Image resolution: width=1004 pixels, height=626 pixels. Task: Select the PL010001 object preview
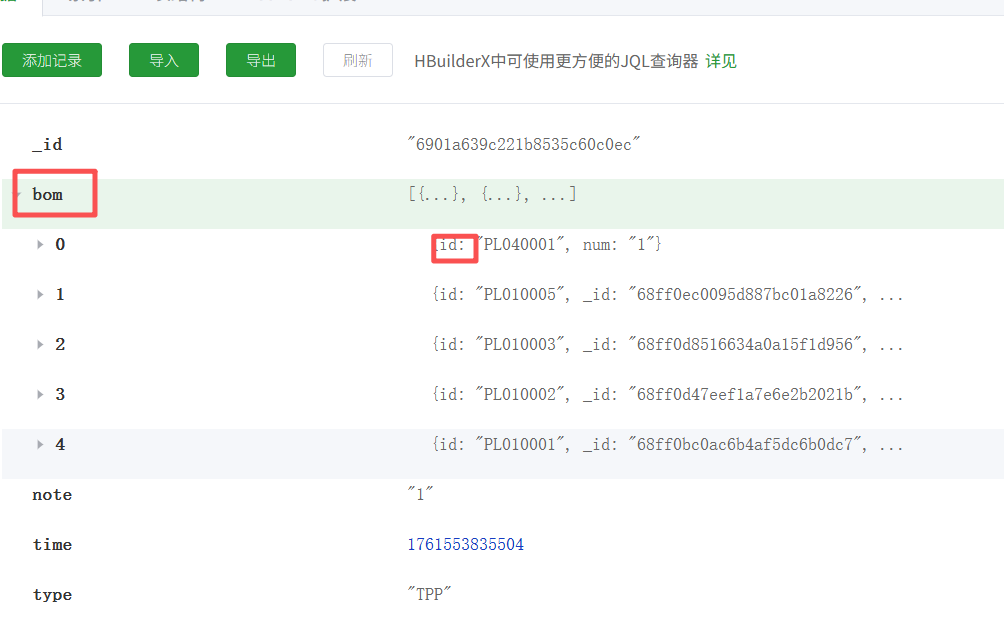tap(667, 445)
